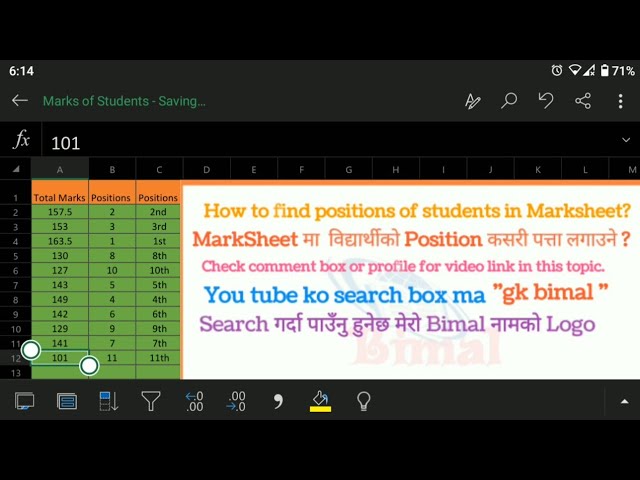Viewport: 640px width, 480px height.
Task: Expand the ribbon with bottom-right up arrow
Action: (624, 401)
